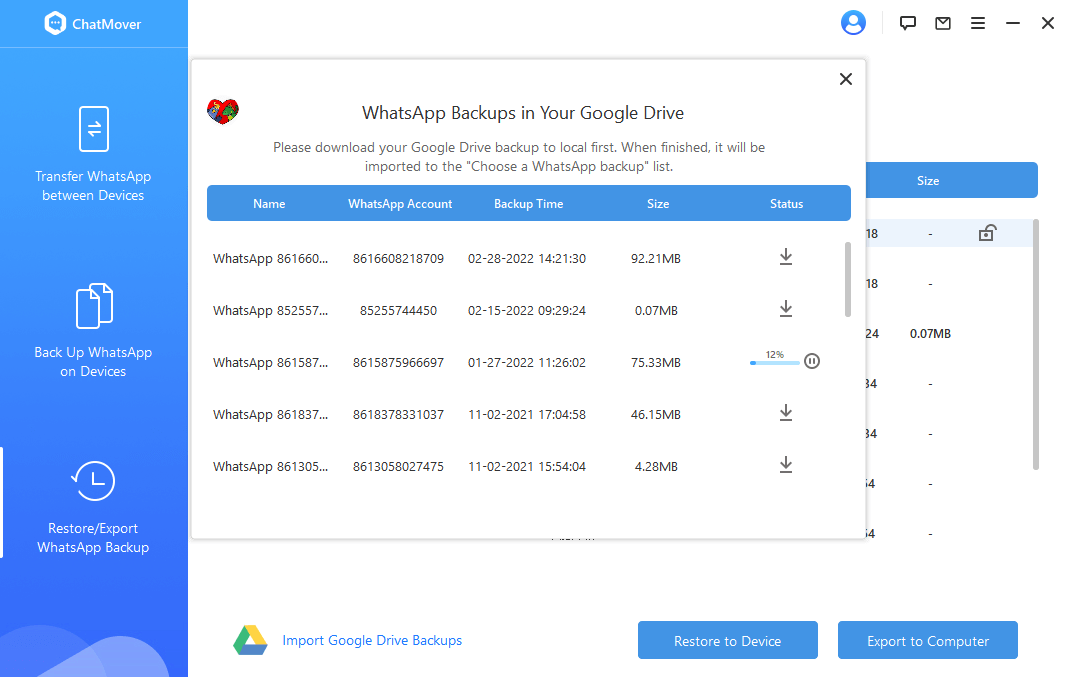Open the feedback chat icon
The width and height of the screenshot is (1075, 677).
click(908, 23)
